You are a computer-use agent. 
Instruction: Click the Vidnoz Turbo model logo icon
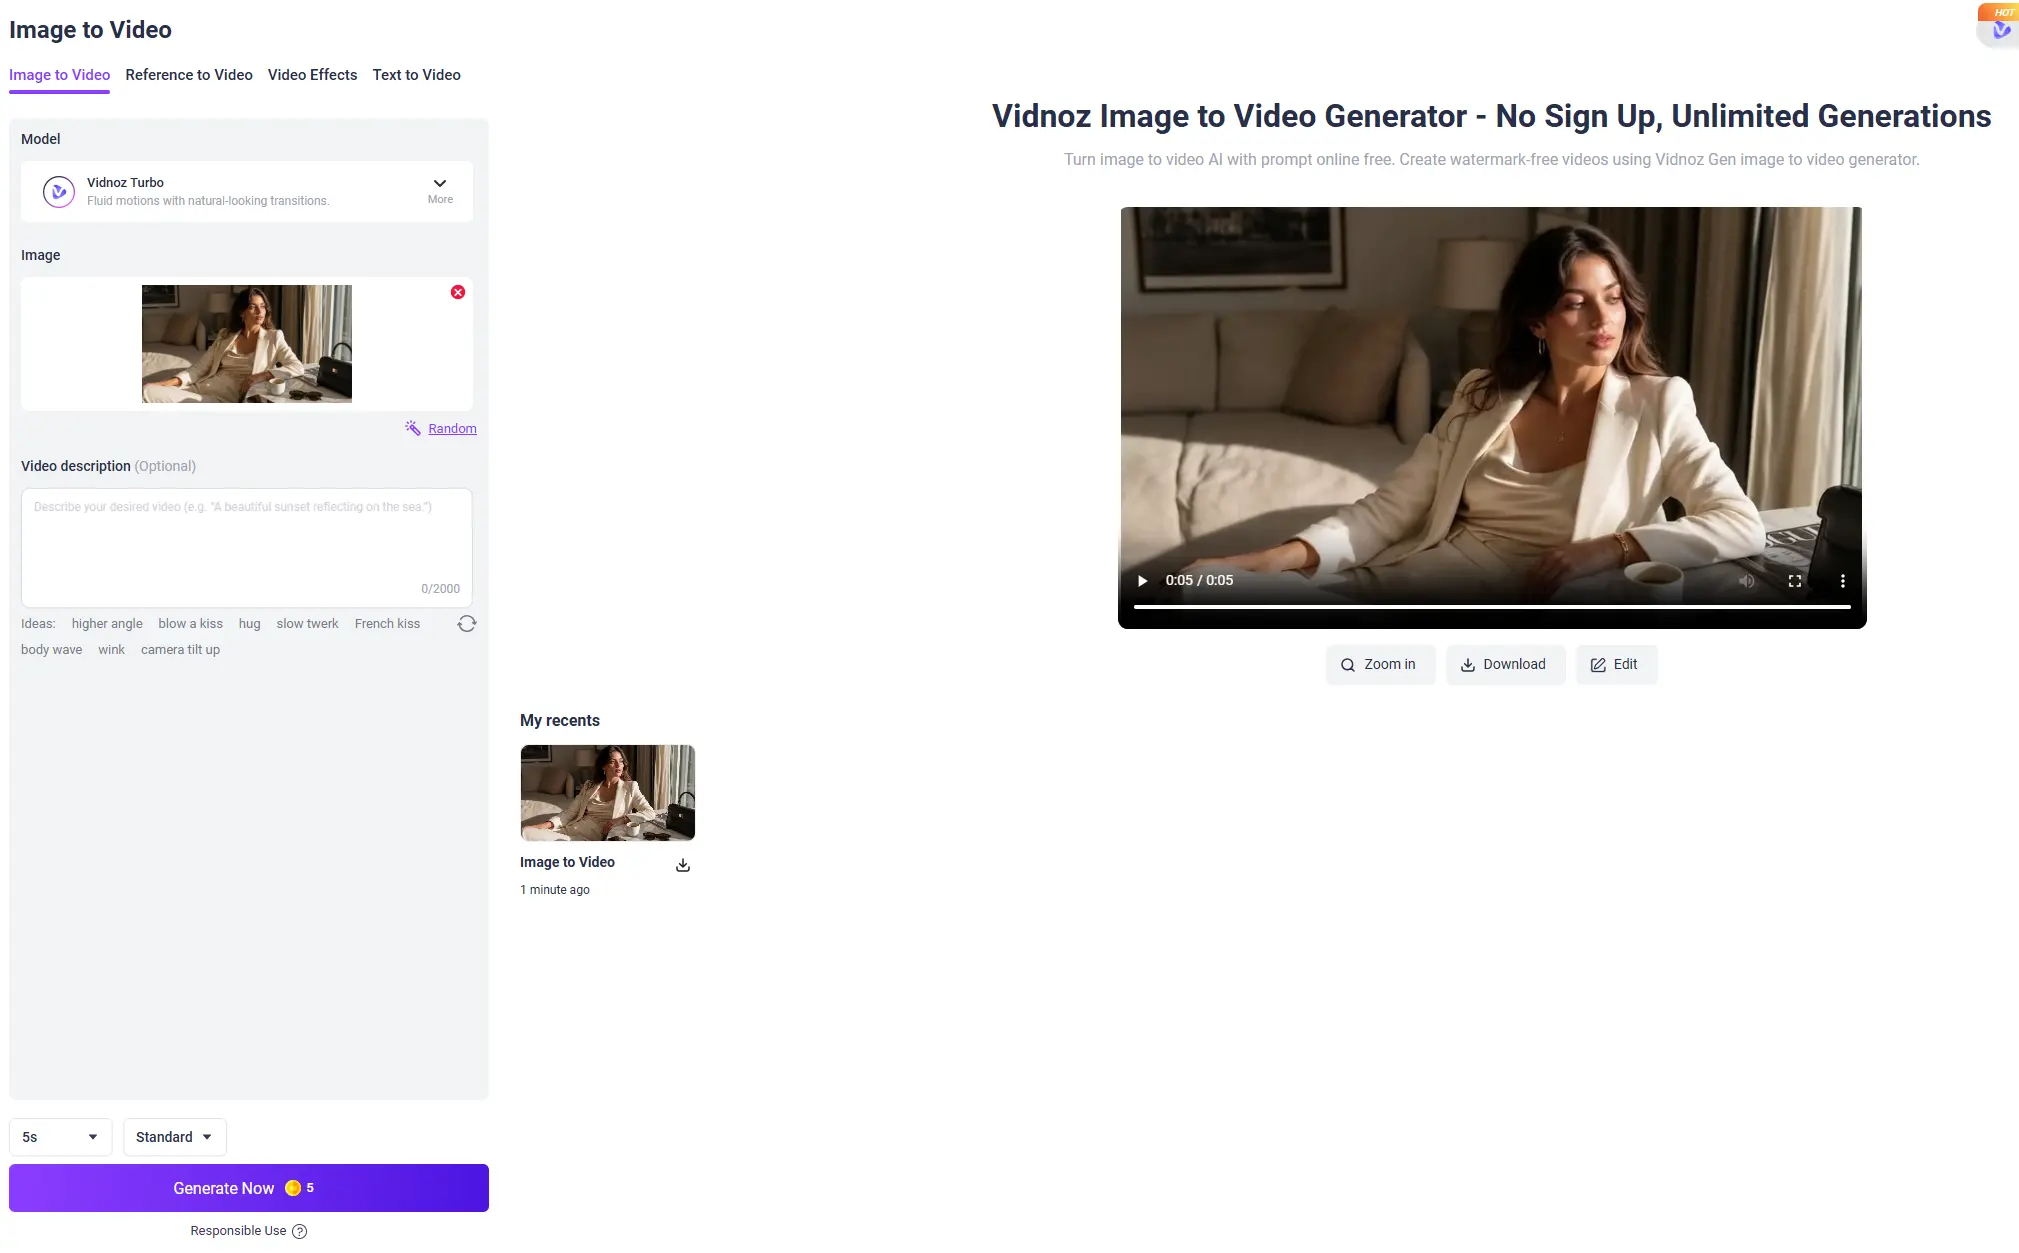pos(59,191)
